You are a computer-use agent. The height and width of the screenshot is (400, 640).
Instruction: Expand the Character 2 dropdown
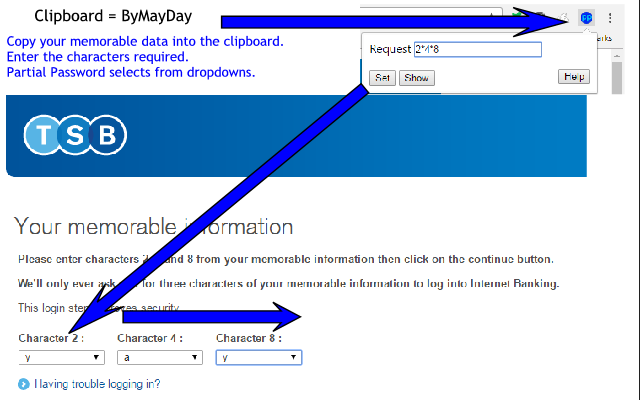(x=61, y=357)
